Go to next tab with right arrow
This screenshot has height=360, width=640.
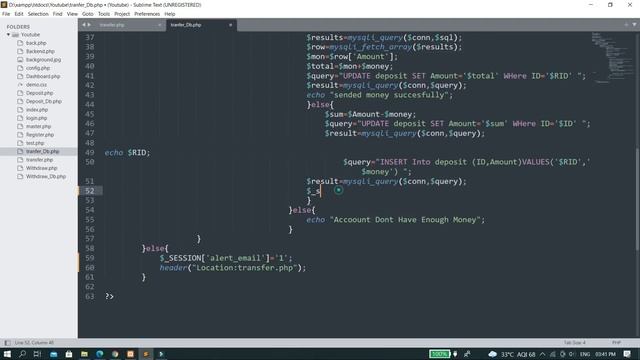click(x=89, y=25)
